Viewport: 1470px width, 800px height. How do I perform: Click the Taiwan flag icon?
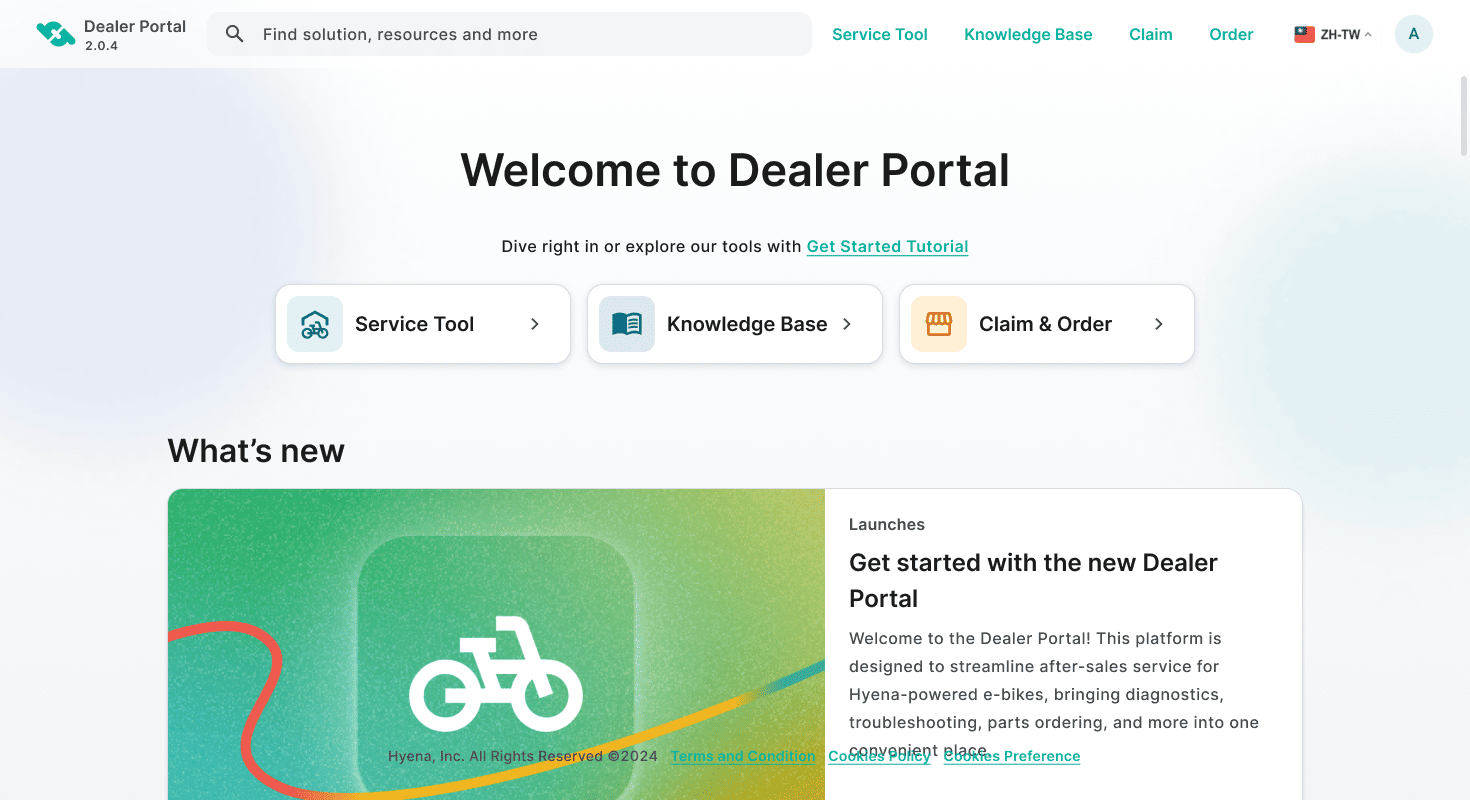(x=1304, y=34)
